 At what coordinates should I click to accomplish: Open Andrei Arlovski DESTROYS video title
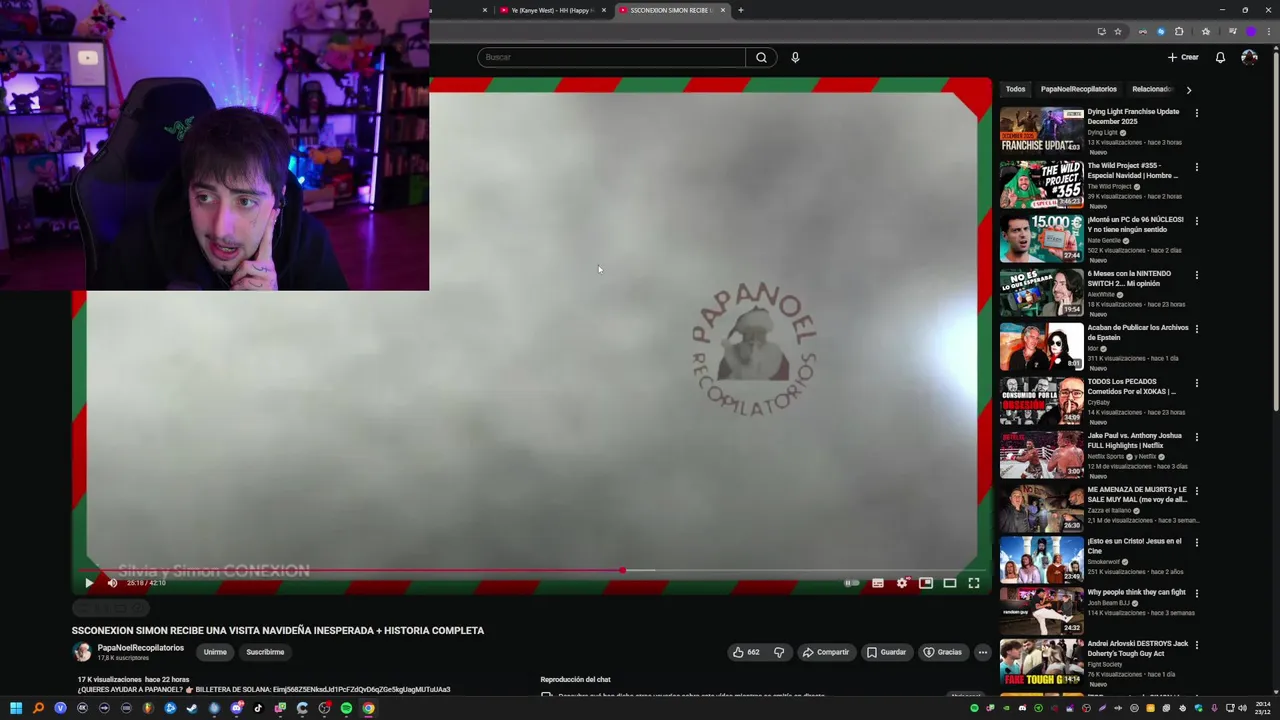(x=1138, y=648)
